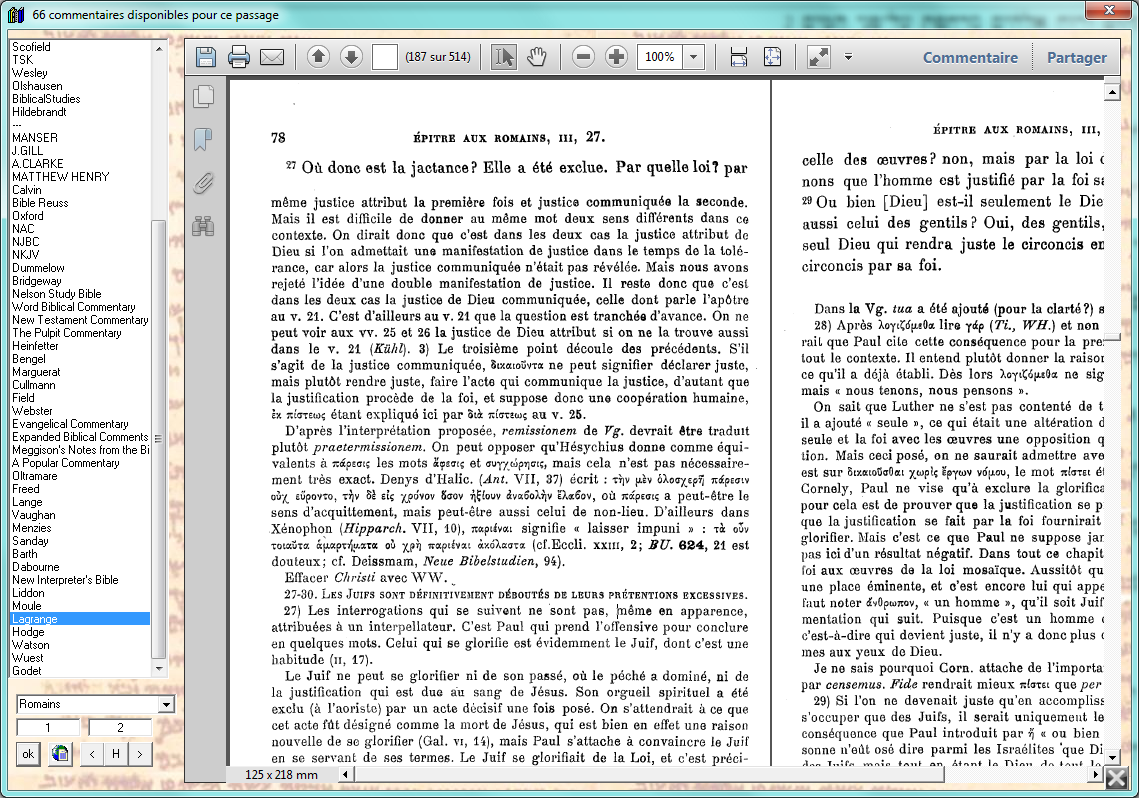Select Word Biblical Commentary in list
This screenshot has width=1139, height=798.
[x=73, y=307]
